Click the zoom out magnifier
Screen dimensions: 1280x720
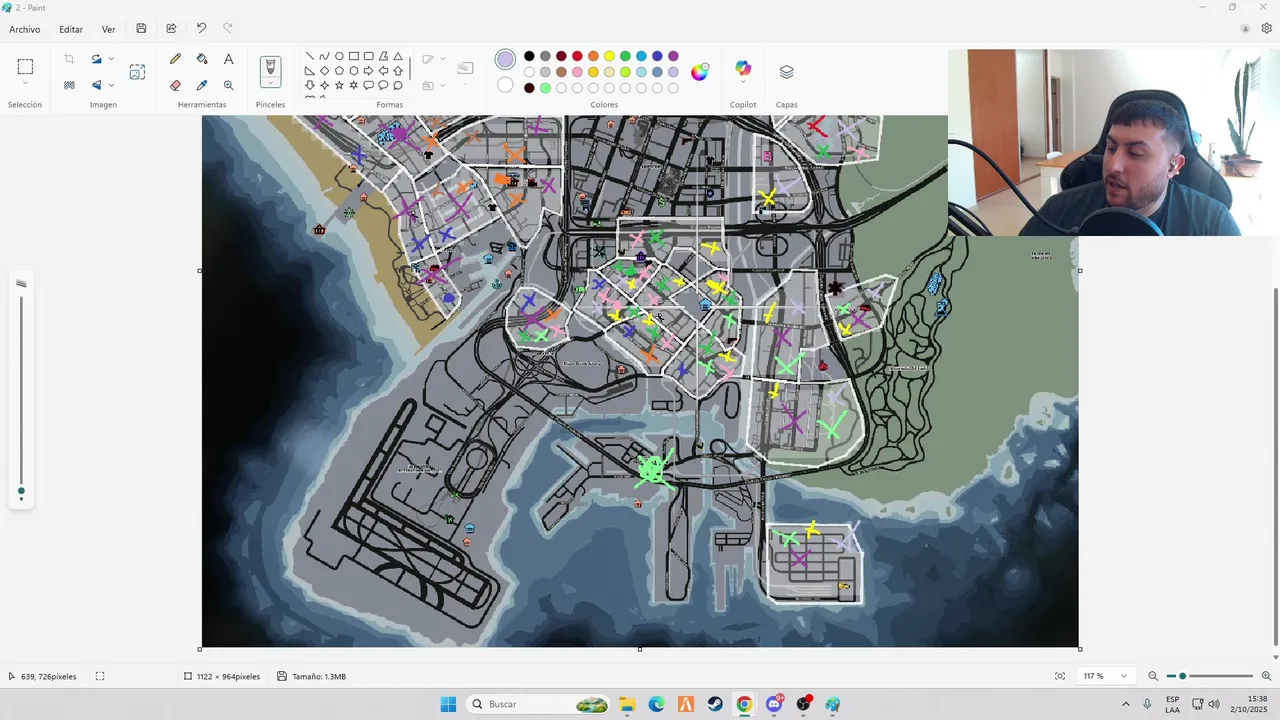coord(1153,676)
